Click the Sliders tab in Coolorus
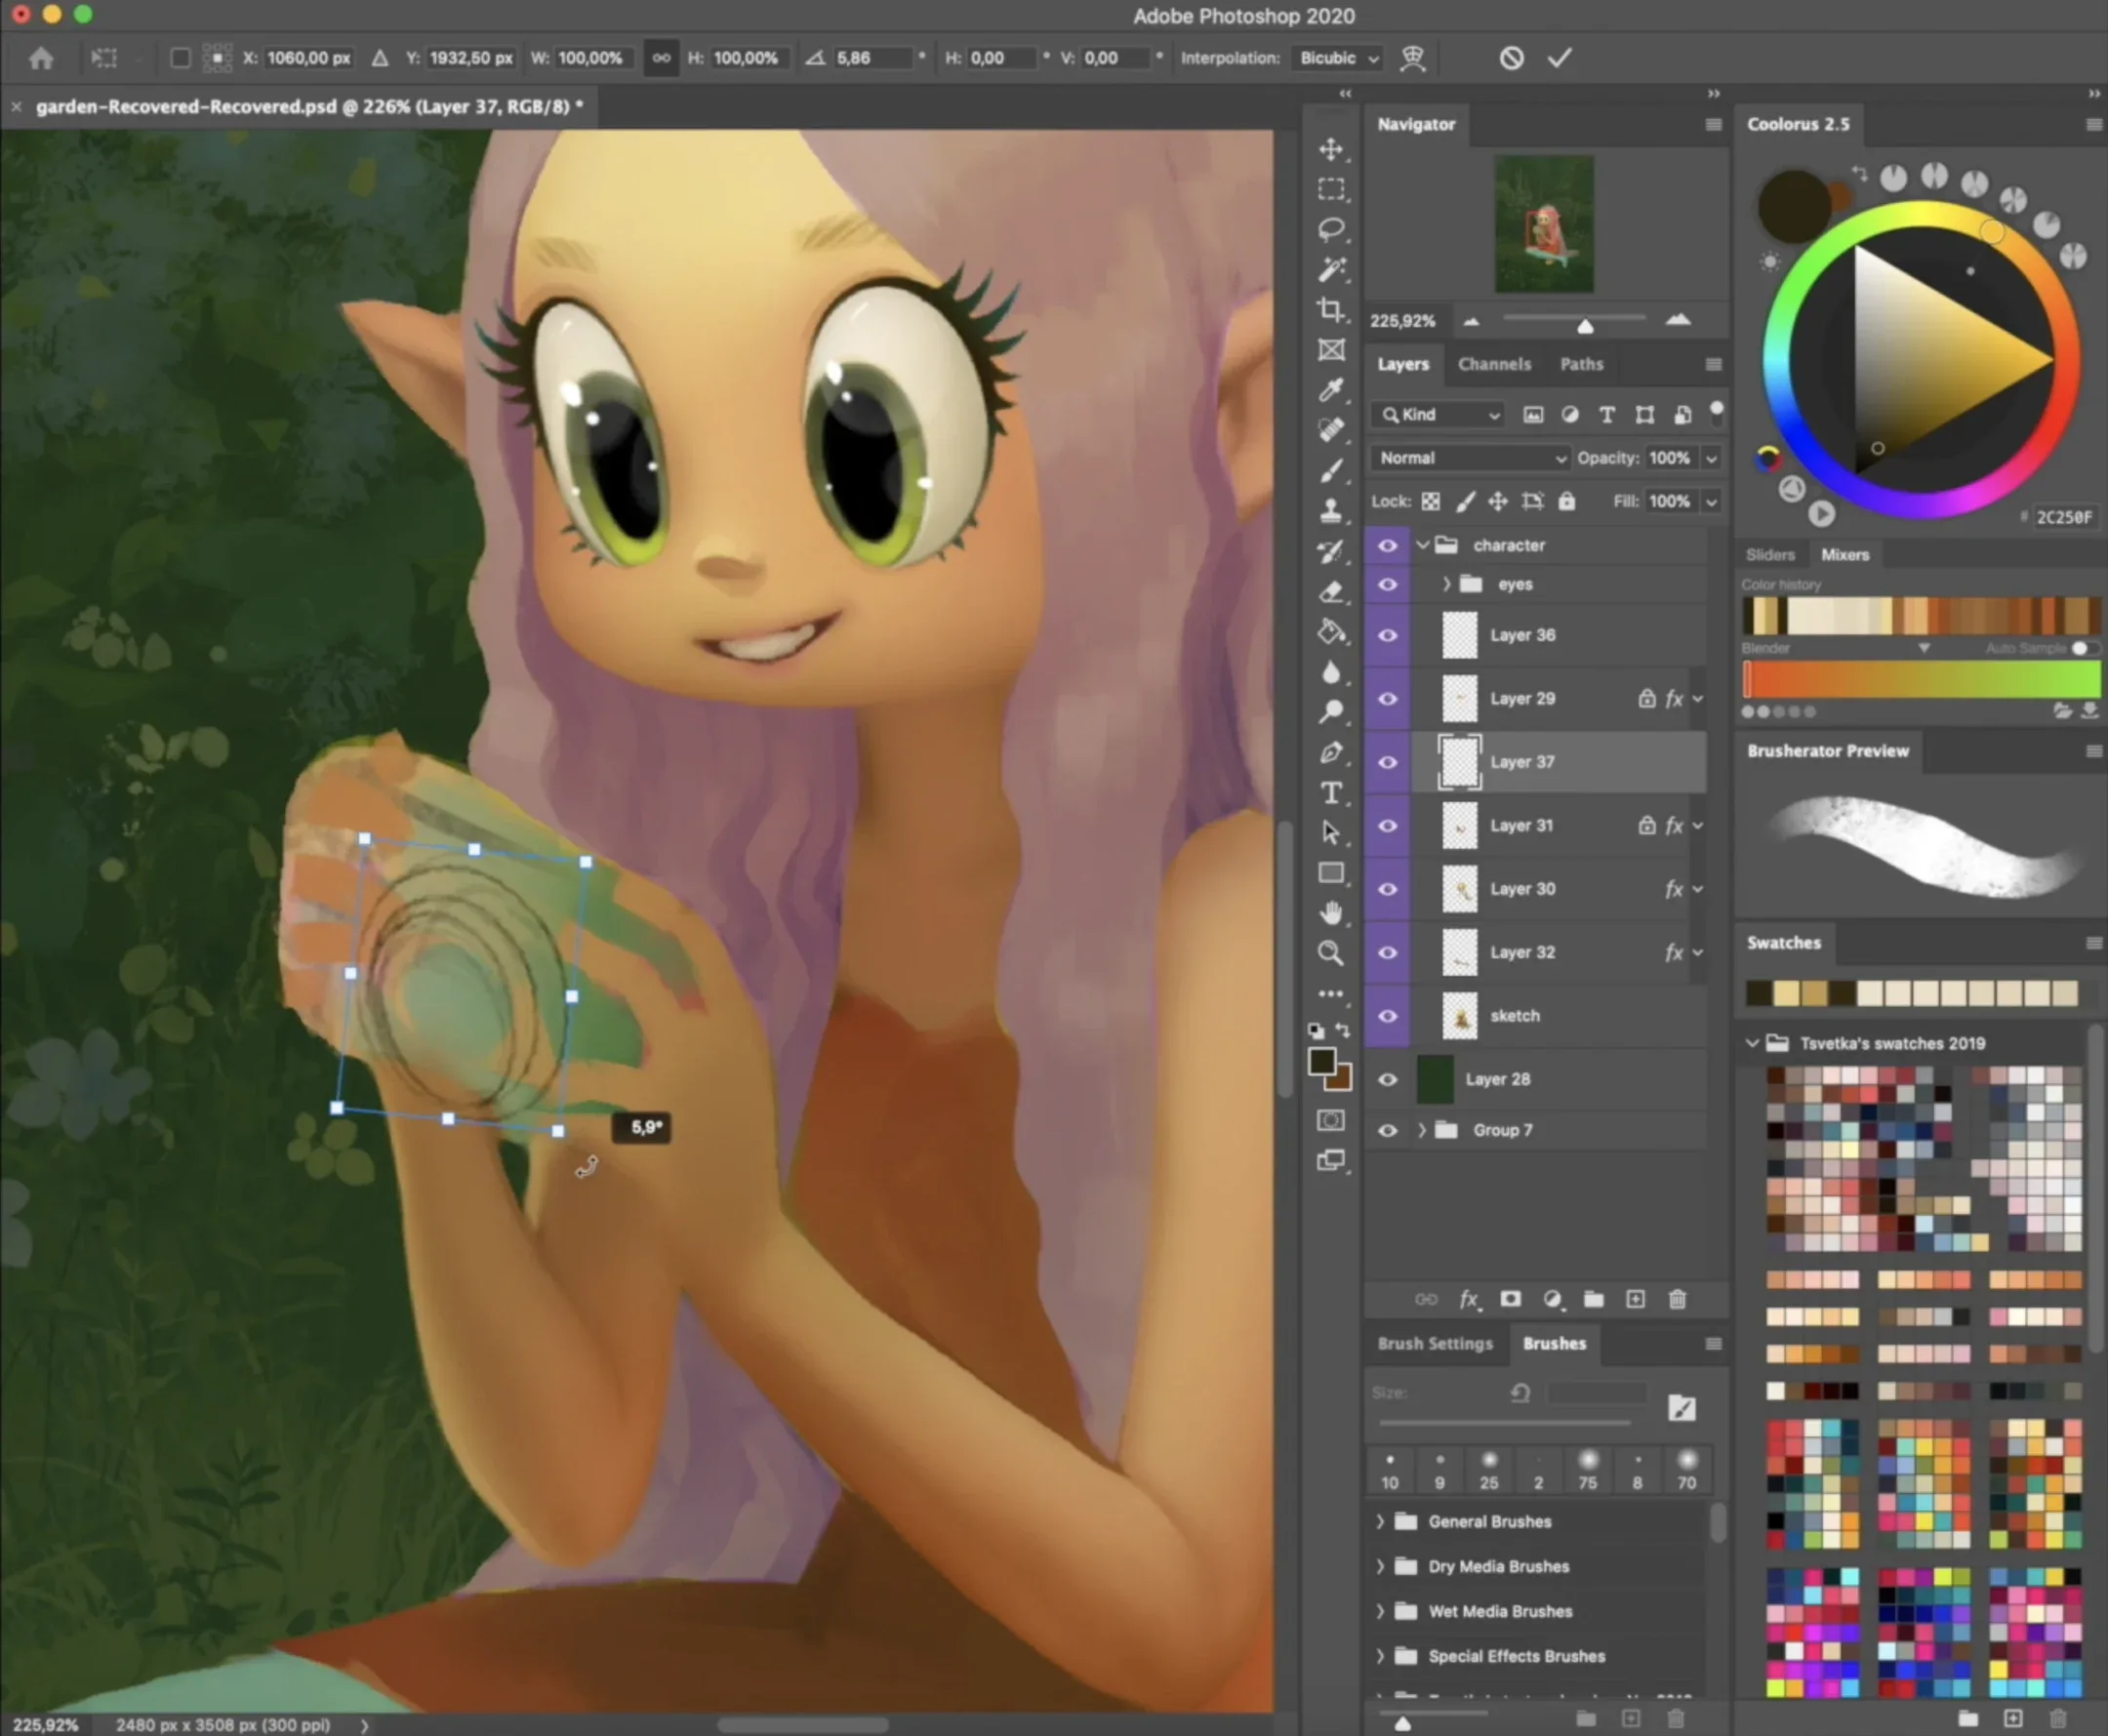Viewport: 2108px width, 1736px height. 1769,554
